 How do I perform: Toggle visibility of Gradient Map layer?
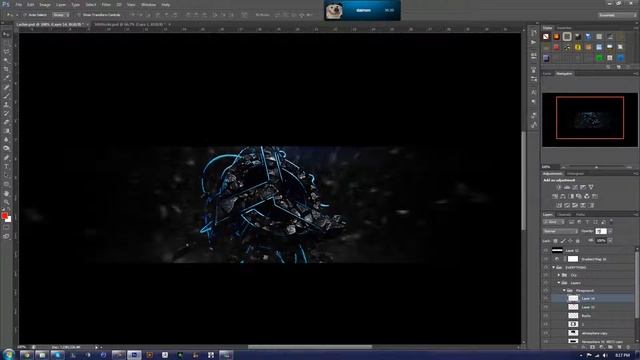pos(546,259)
